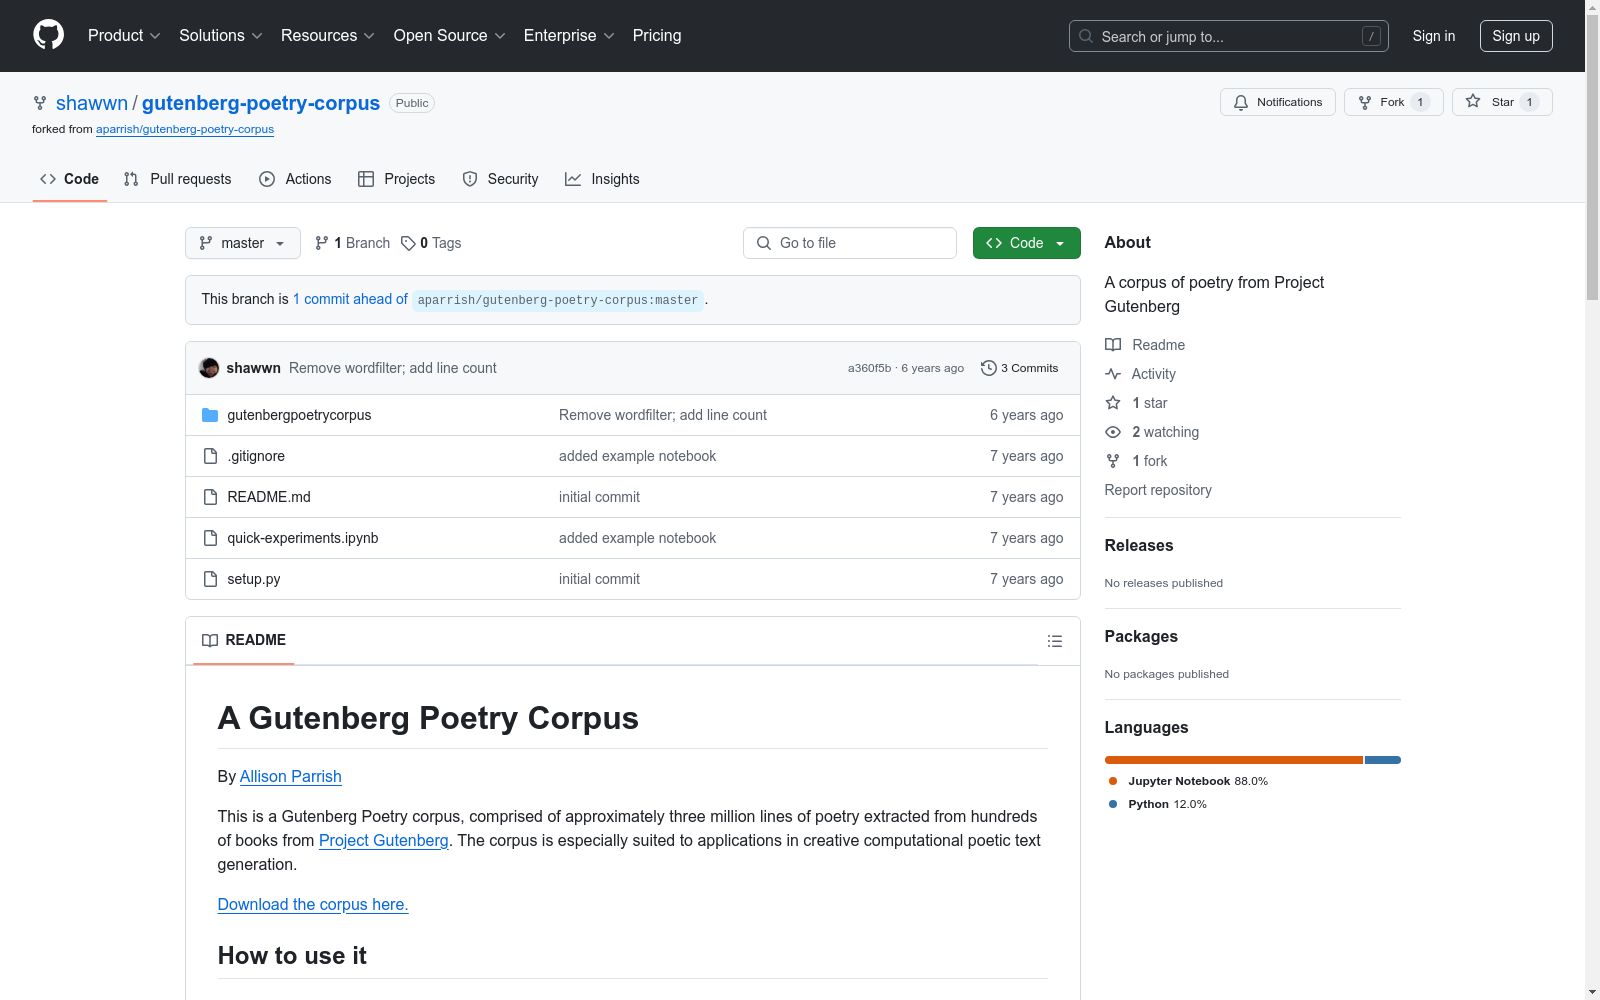Screen dimensions: 1600x1000
Task: Open the Project Gutenberg link in README
Action: coord(384,840)
